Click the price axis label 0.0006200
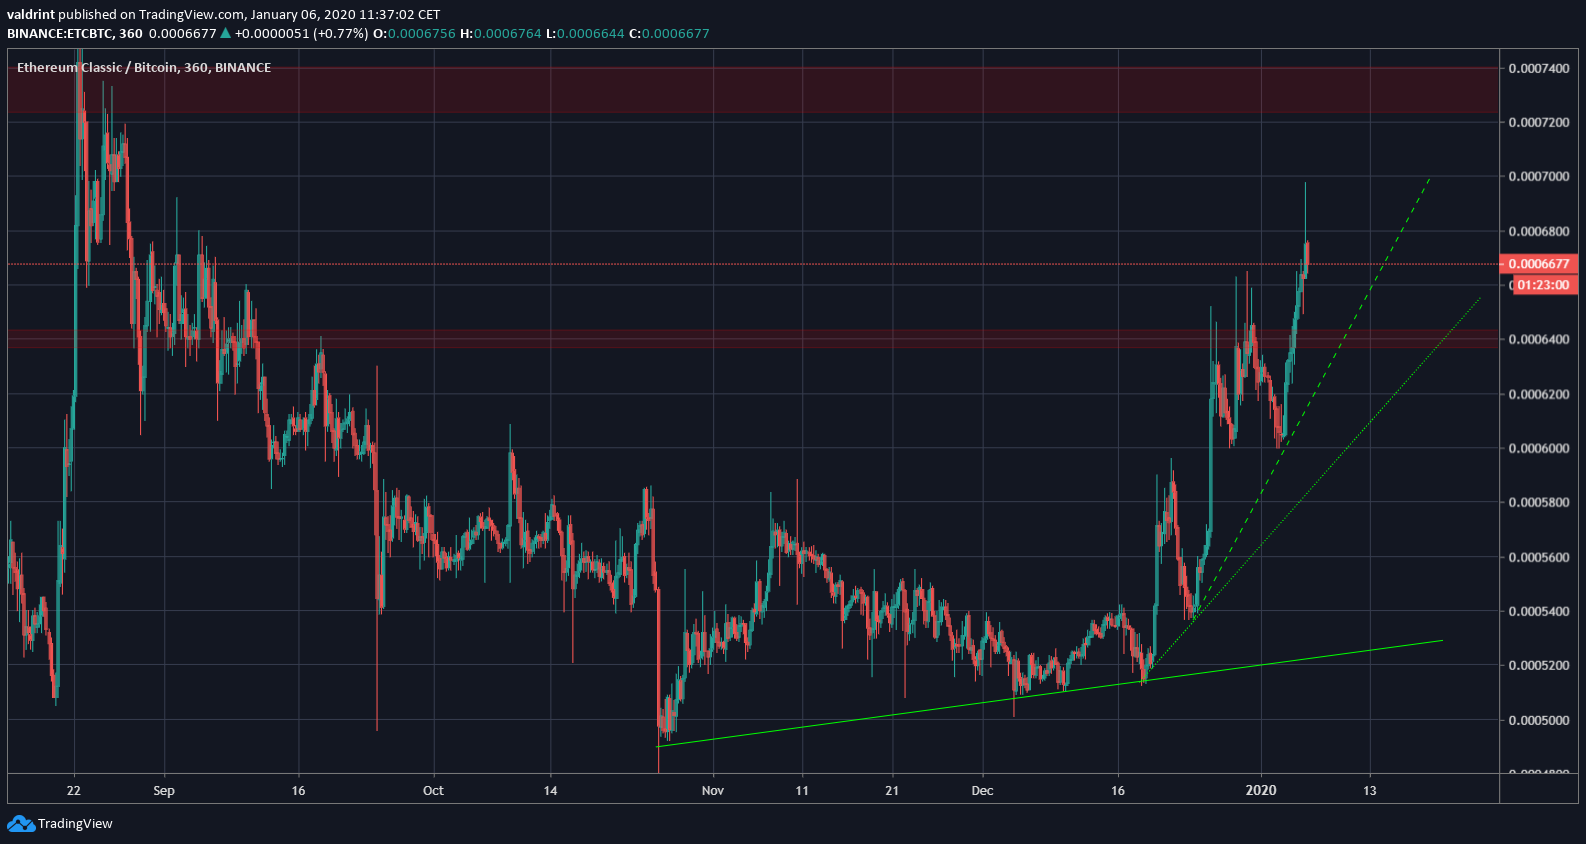 [x=1539, y=394]
